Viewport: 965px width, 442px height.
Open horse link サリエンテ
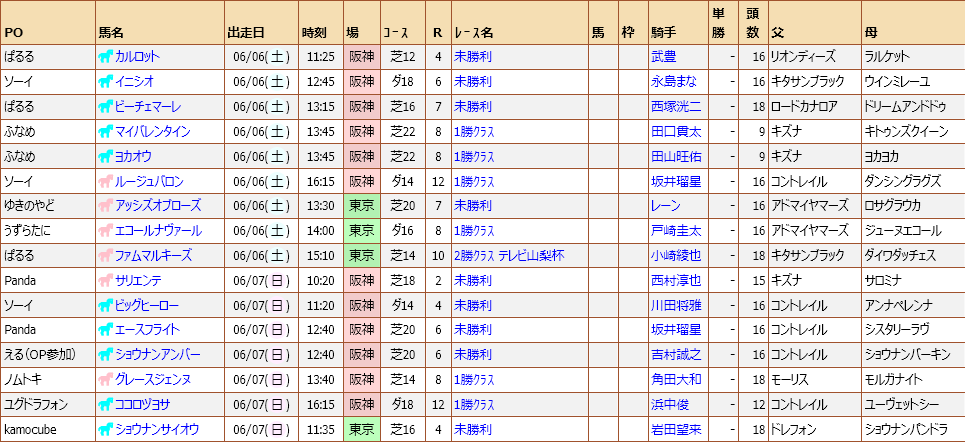tap(138, 281)
